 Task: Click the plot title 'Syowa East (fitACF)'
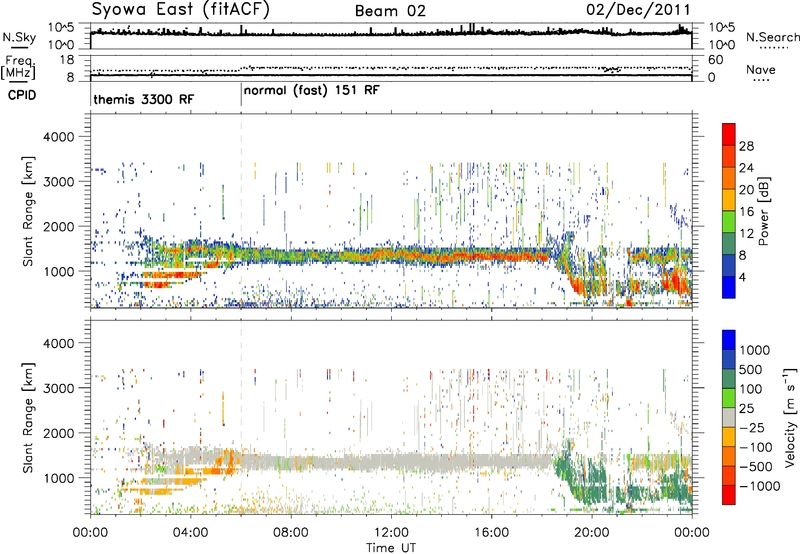[181, 9]
